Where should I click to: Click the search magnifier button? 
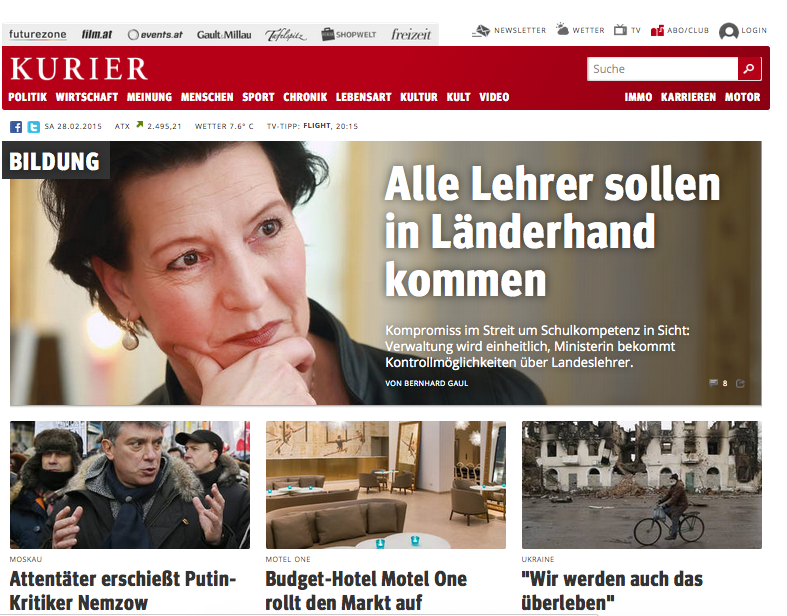click(749, 69)
